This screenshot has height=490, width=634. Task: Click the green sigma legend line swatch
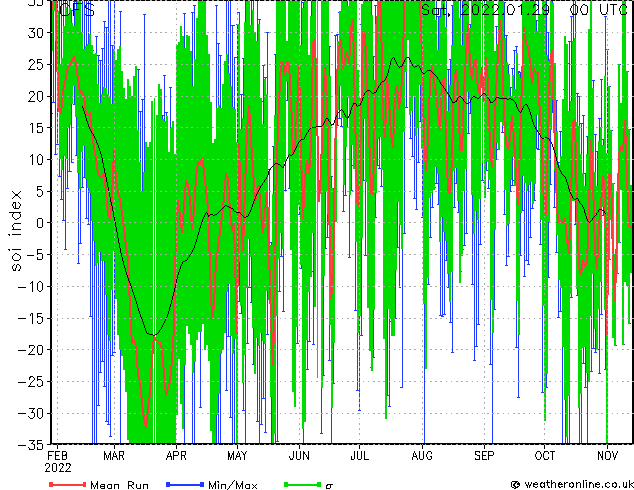pos(302,484)
